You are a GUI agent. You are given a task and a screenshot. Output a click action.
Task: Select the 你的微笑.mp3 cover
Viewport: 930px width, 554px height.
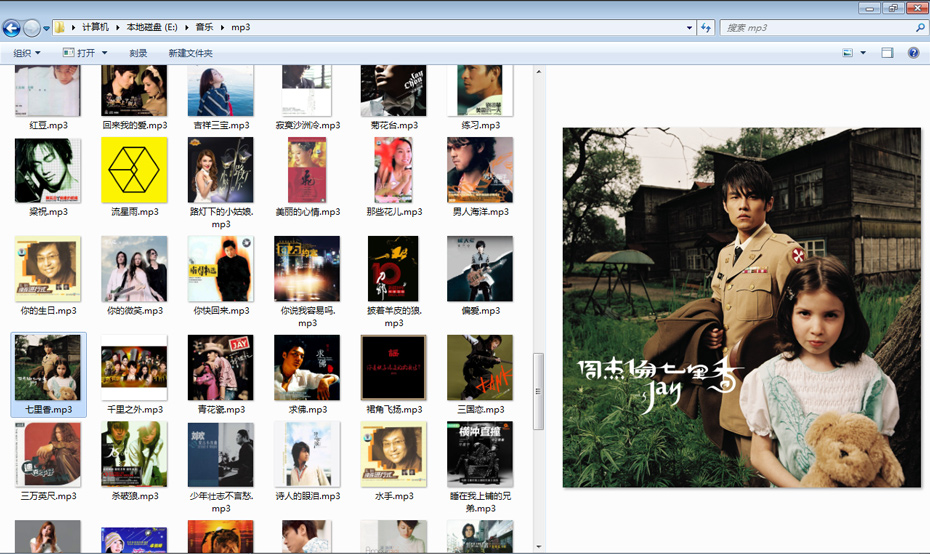[x=134, y=269]
